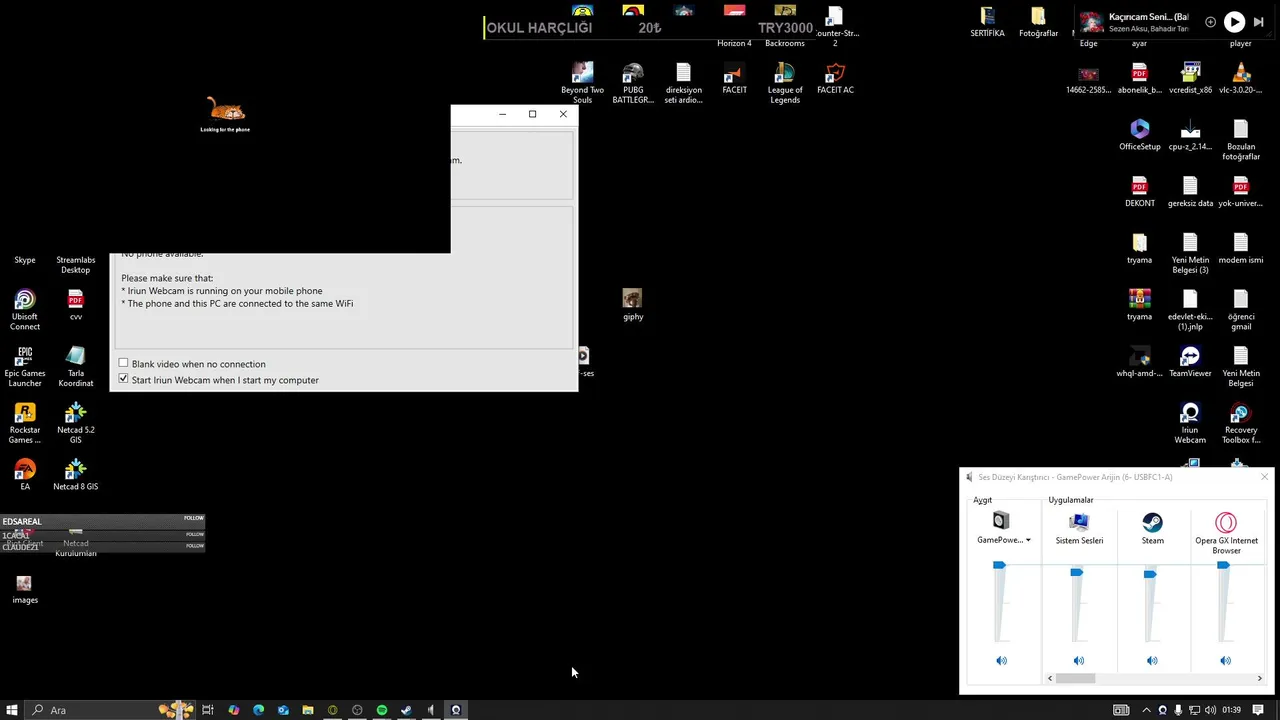Screen dimensions: 1280x720
Task: Maximize the Iriun Webcam window
Action: tap(532, 114)
